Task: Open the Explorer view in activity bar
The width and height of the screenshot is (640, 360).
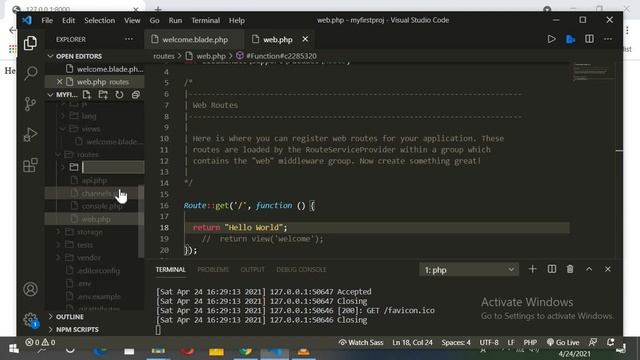Action: point(30,43)
